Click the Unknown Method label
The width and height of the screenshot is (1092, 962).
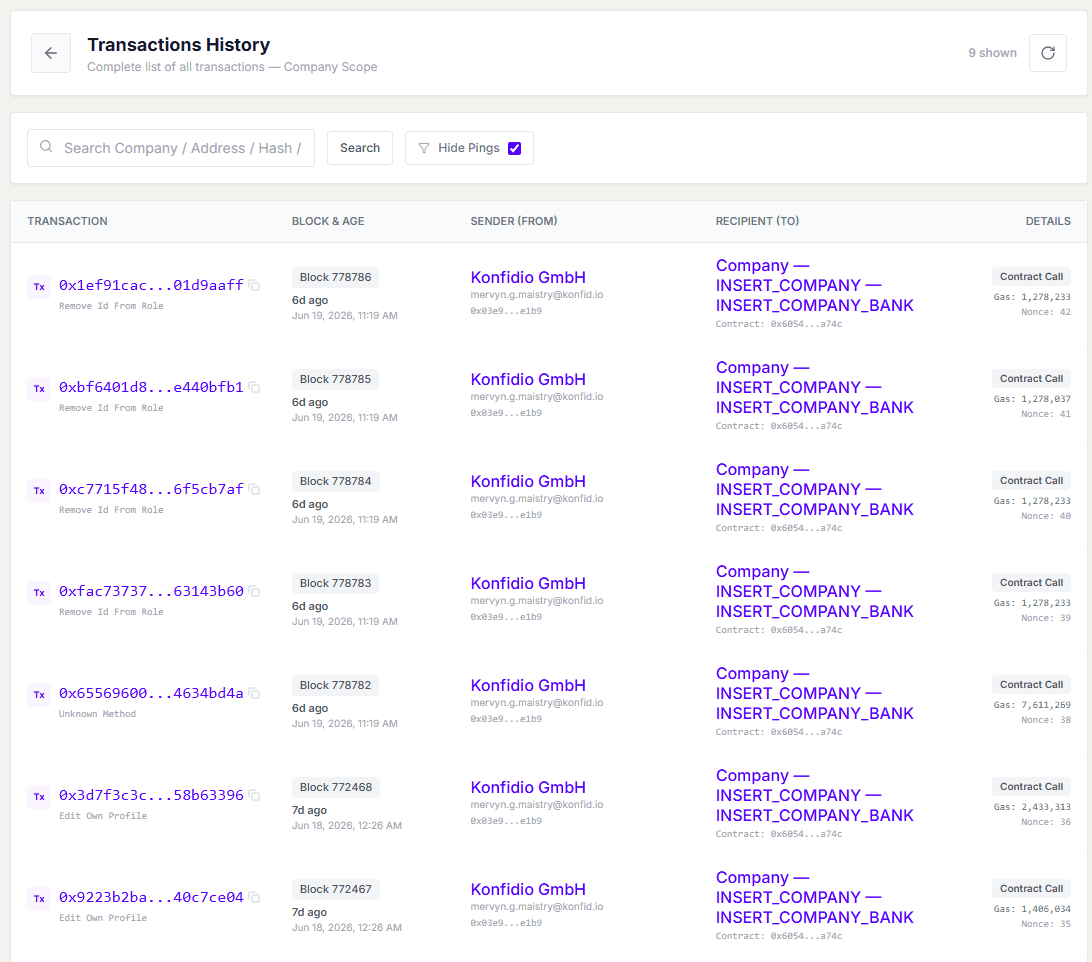coord(98,714)
